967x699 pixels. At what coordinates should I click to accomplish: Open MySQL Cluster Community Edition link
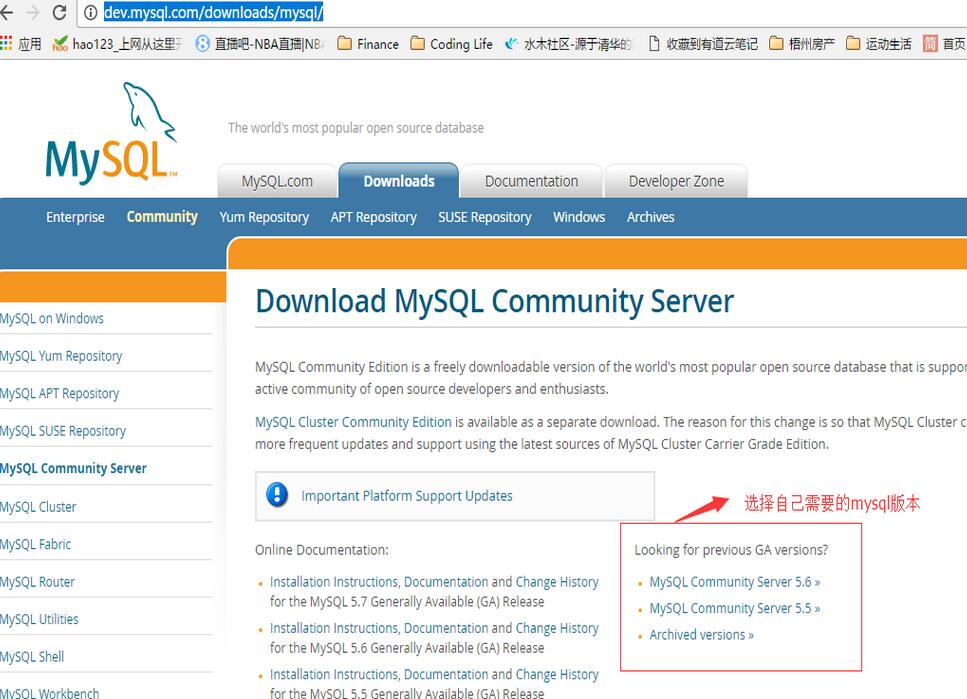point(353,422)
